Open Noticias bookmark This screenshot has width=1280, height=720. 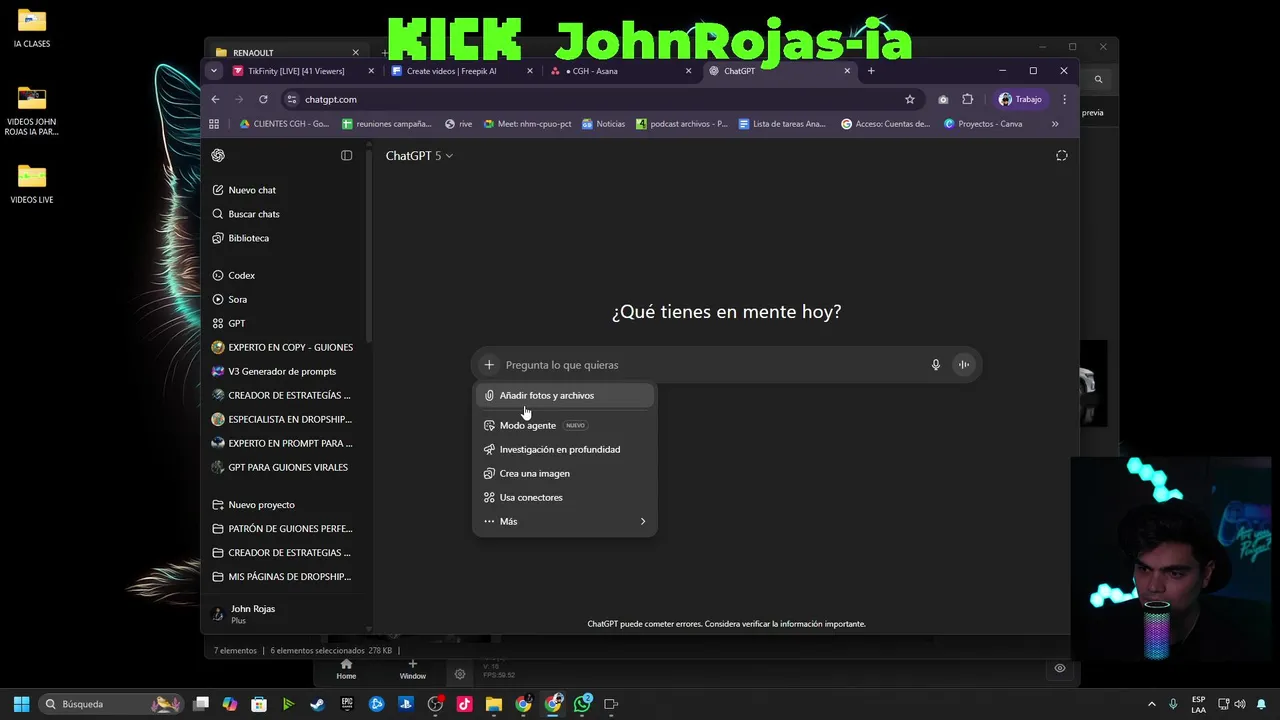click(603, 124)
